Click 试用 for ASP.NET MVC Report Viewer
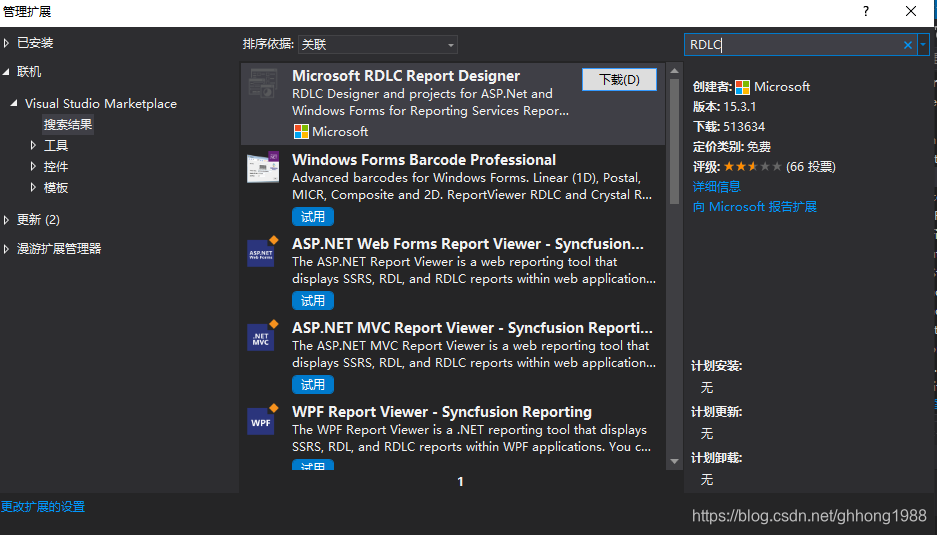 coord(313,384)
